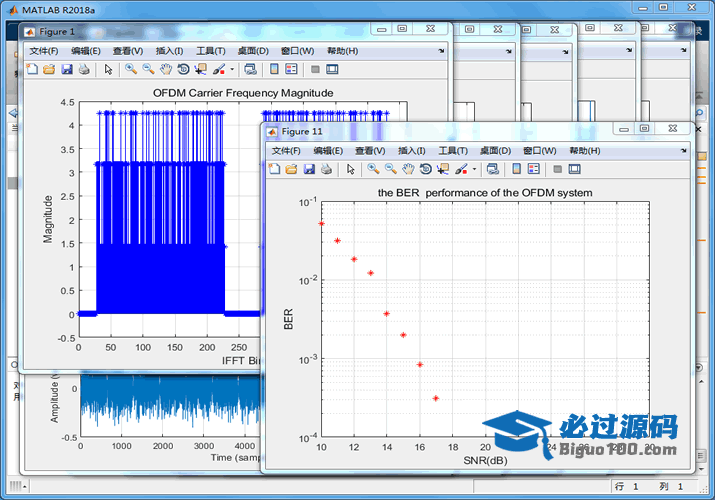
Task: Open 编辑(E) menu in Figure 1
Action: point(86,51)
